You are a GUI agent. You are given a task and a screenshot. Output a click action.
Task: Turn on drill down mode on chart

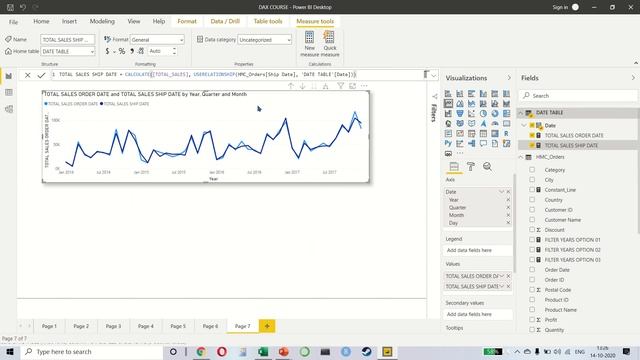coord(302,86)
